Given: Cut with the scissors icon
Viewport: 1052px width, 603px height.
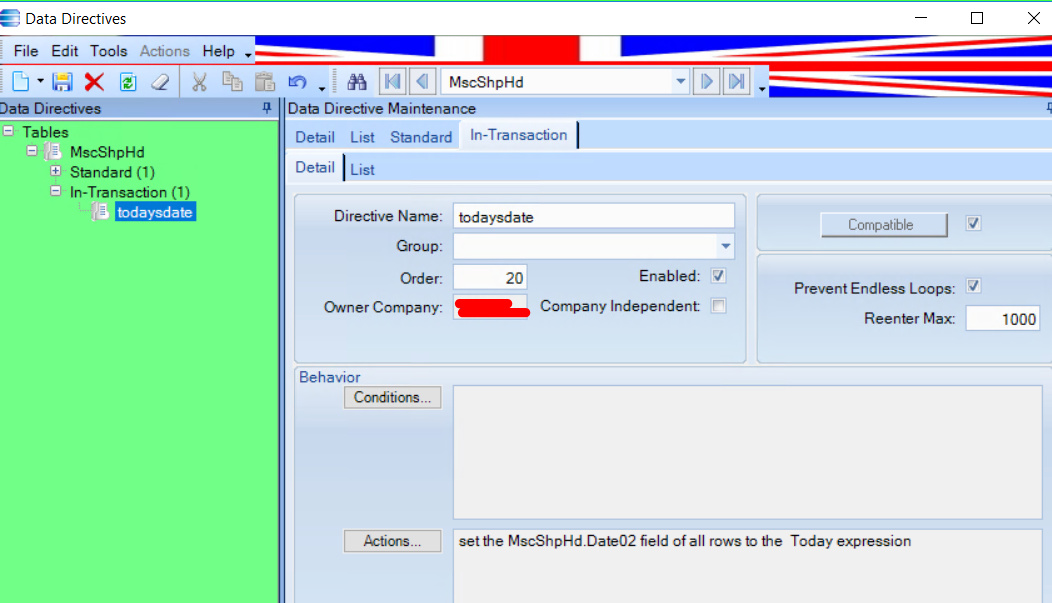Looking at the screenshot, I should 199,82.
